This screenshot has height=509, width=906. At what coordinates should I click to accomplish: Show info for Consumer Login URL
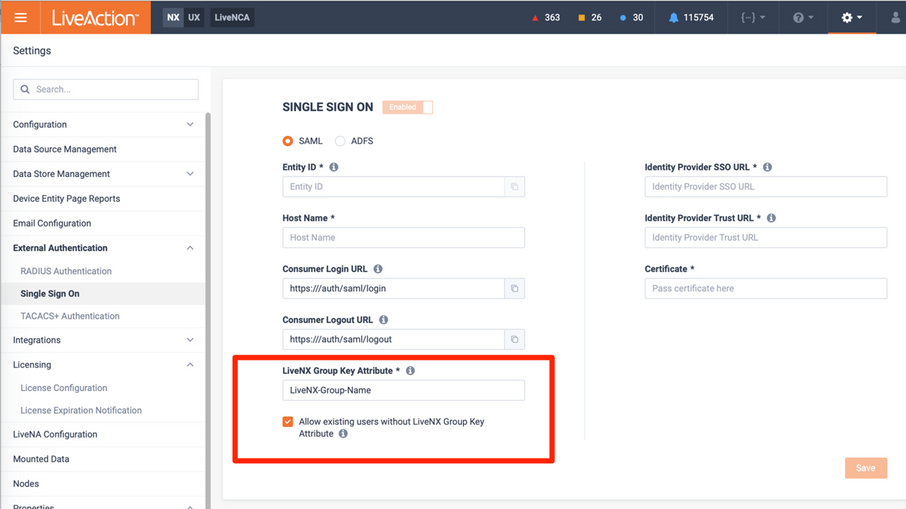(378, 269)
